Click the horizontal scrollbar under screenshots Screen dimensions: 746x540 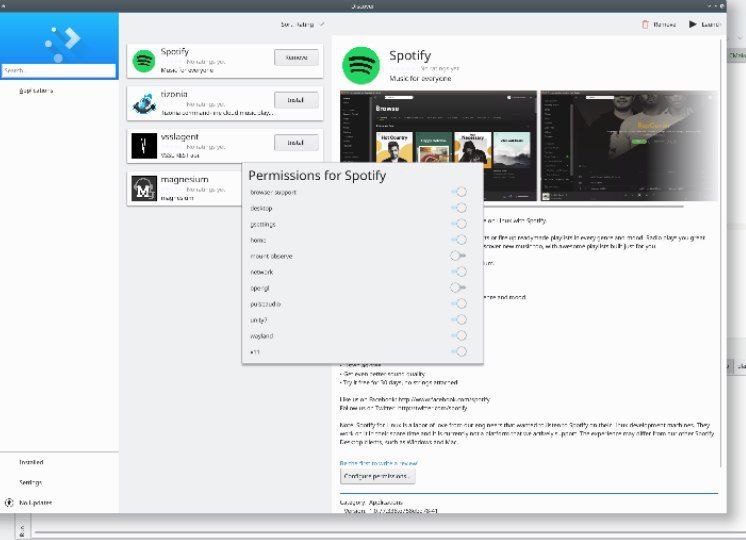pos(511,207)
